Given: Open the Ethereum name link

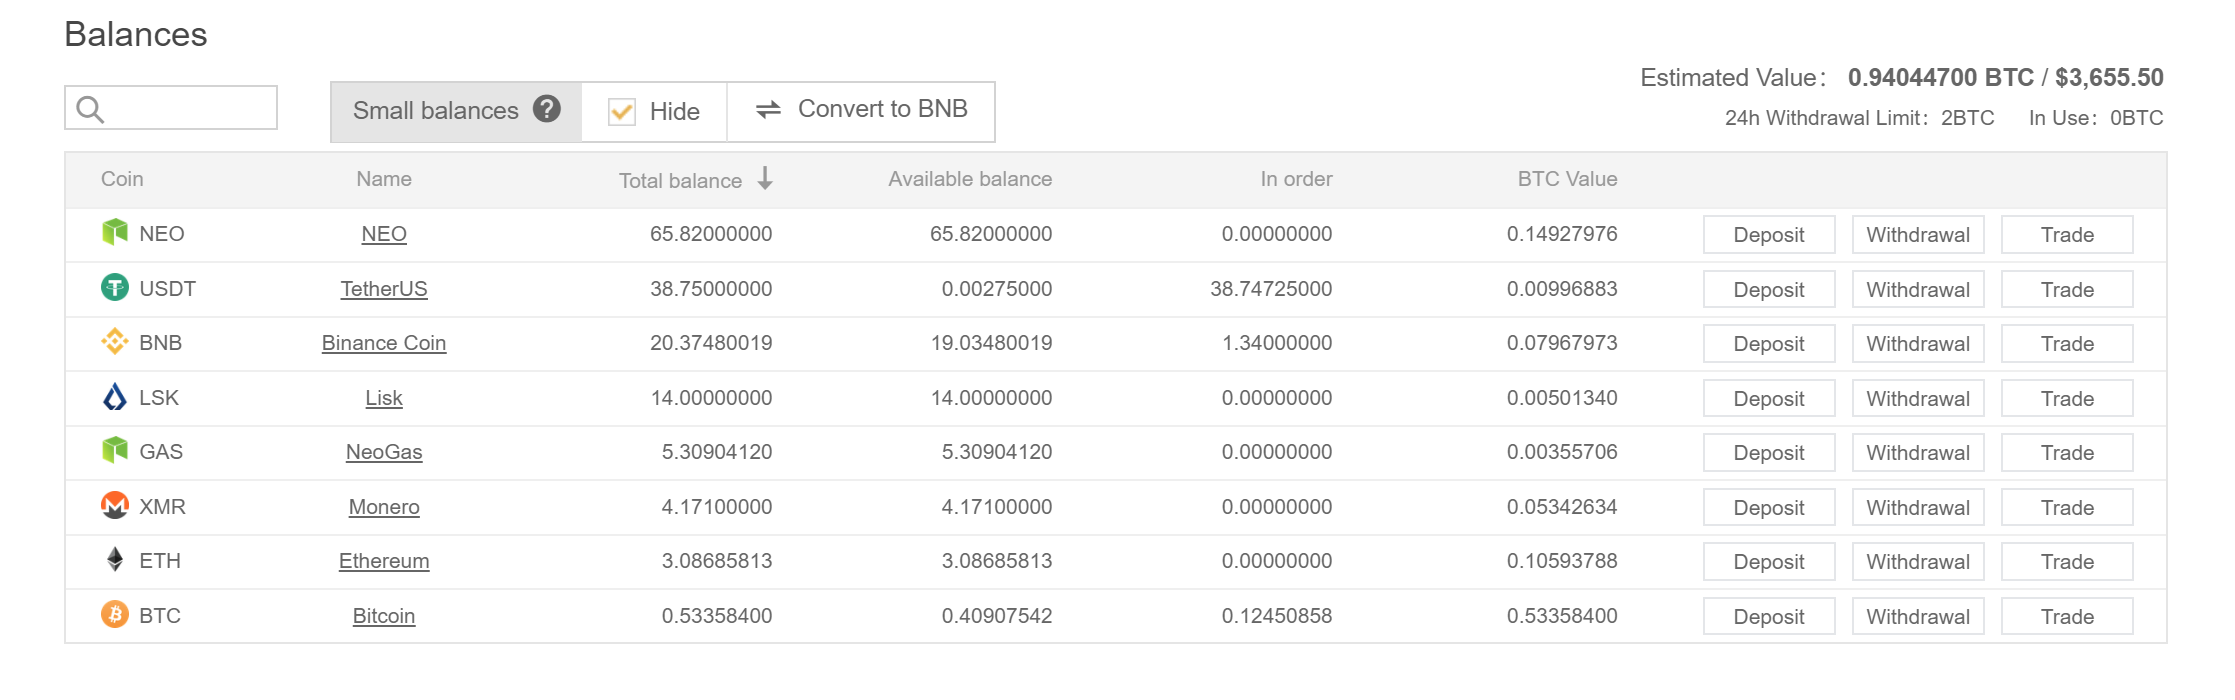Looking at the screenshot, I should (384, 561).
